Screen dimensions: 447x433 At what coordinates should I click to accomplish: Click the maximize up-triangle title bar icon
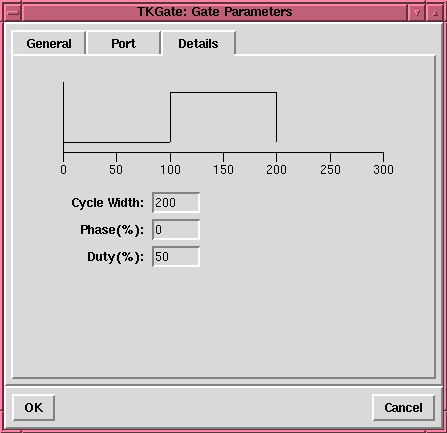435,13
